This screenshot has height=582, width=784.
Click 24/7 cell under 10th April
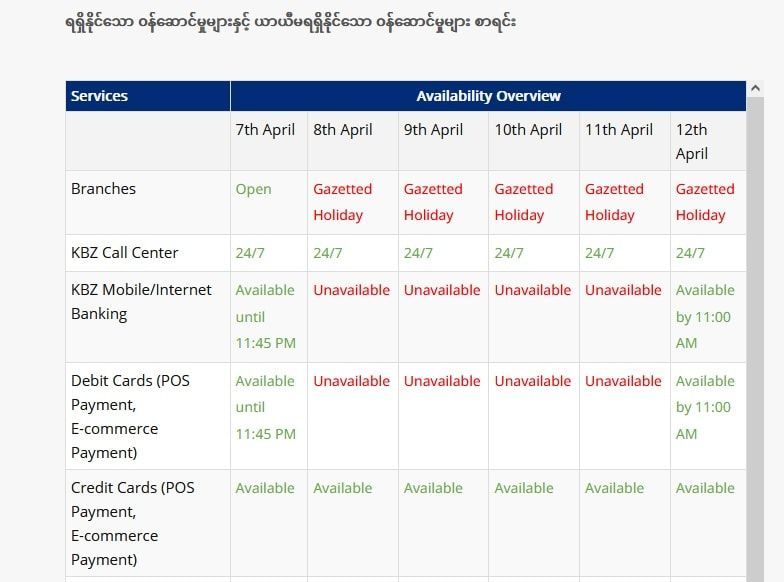(509, 253)
